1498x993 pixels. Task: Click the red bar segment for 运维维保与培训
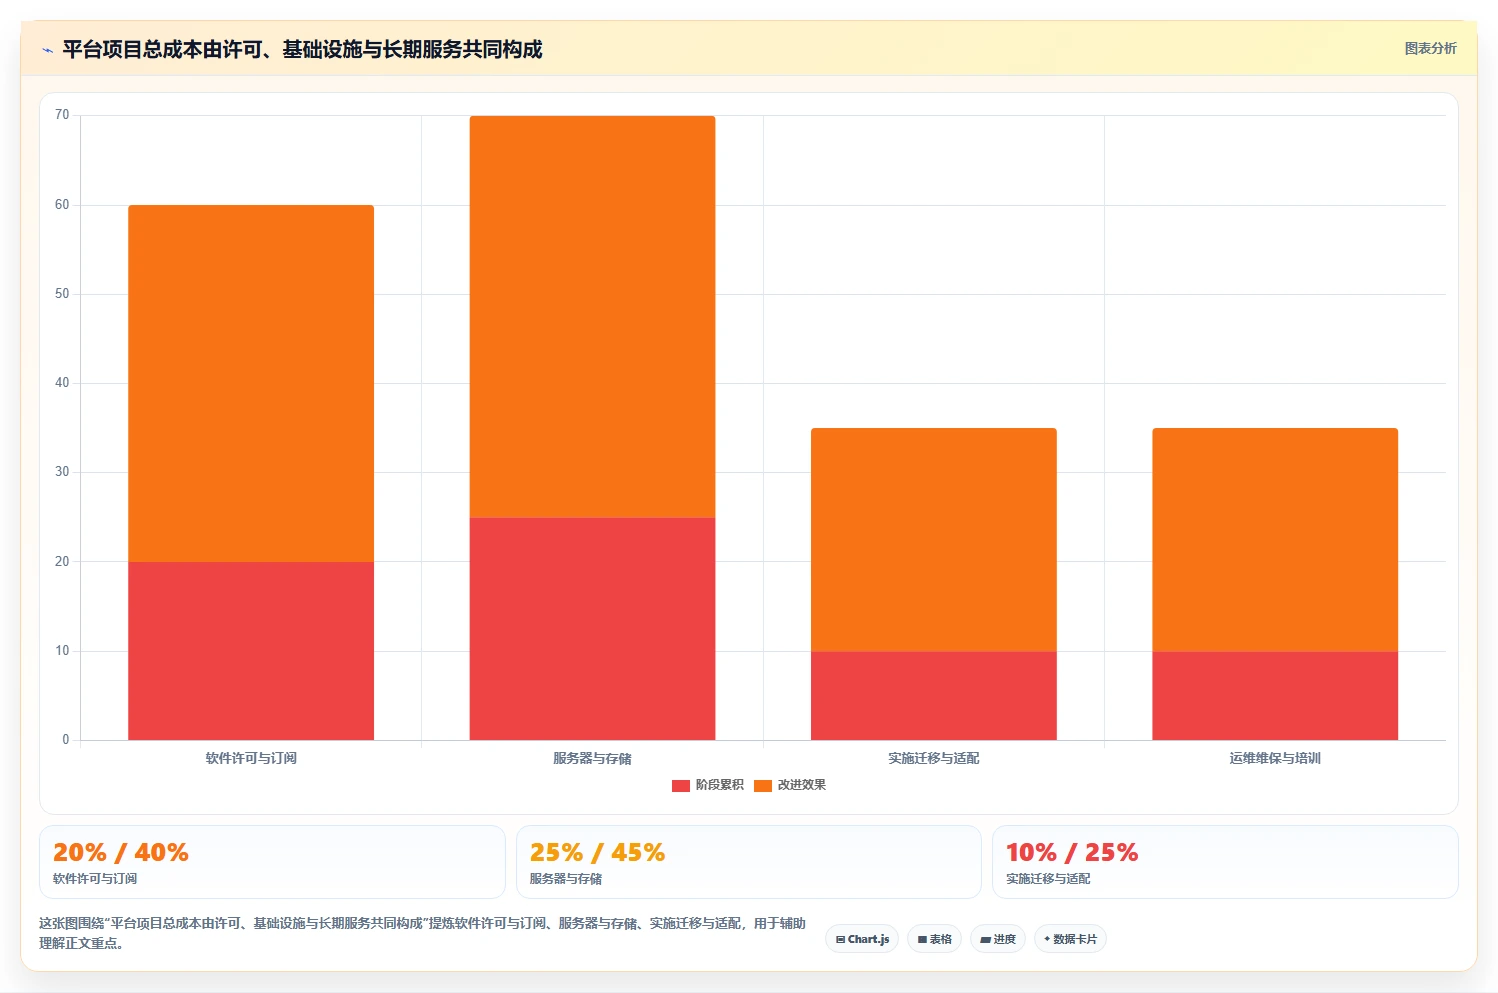[1275, 696]
